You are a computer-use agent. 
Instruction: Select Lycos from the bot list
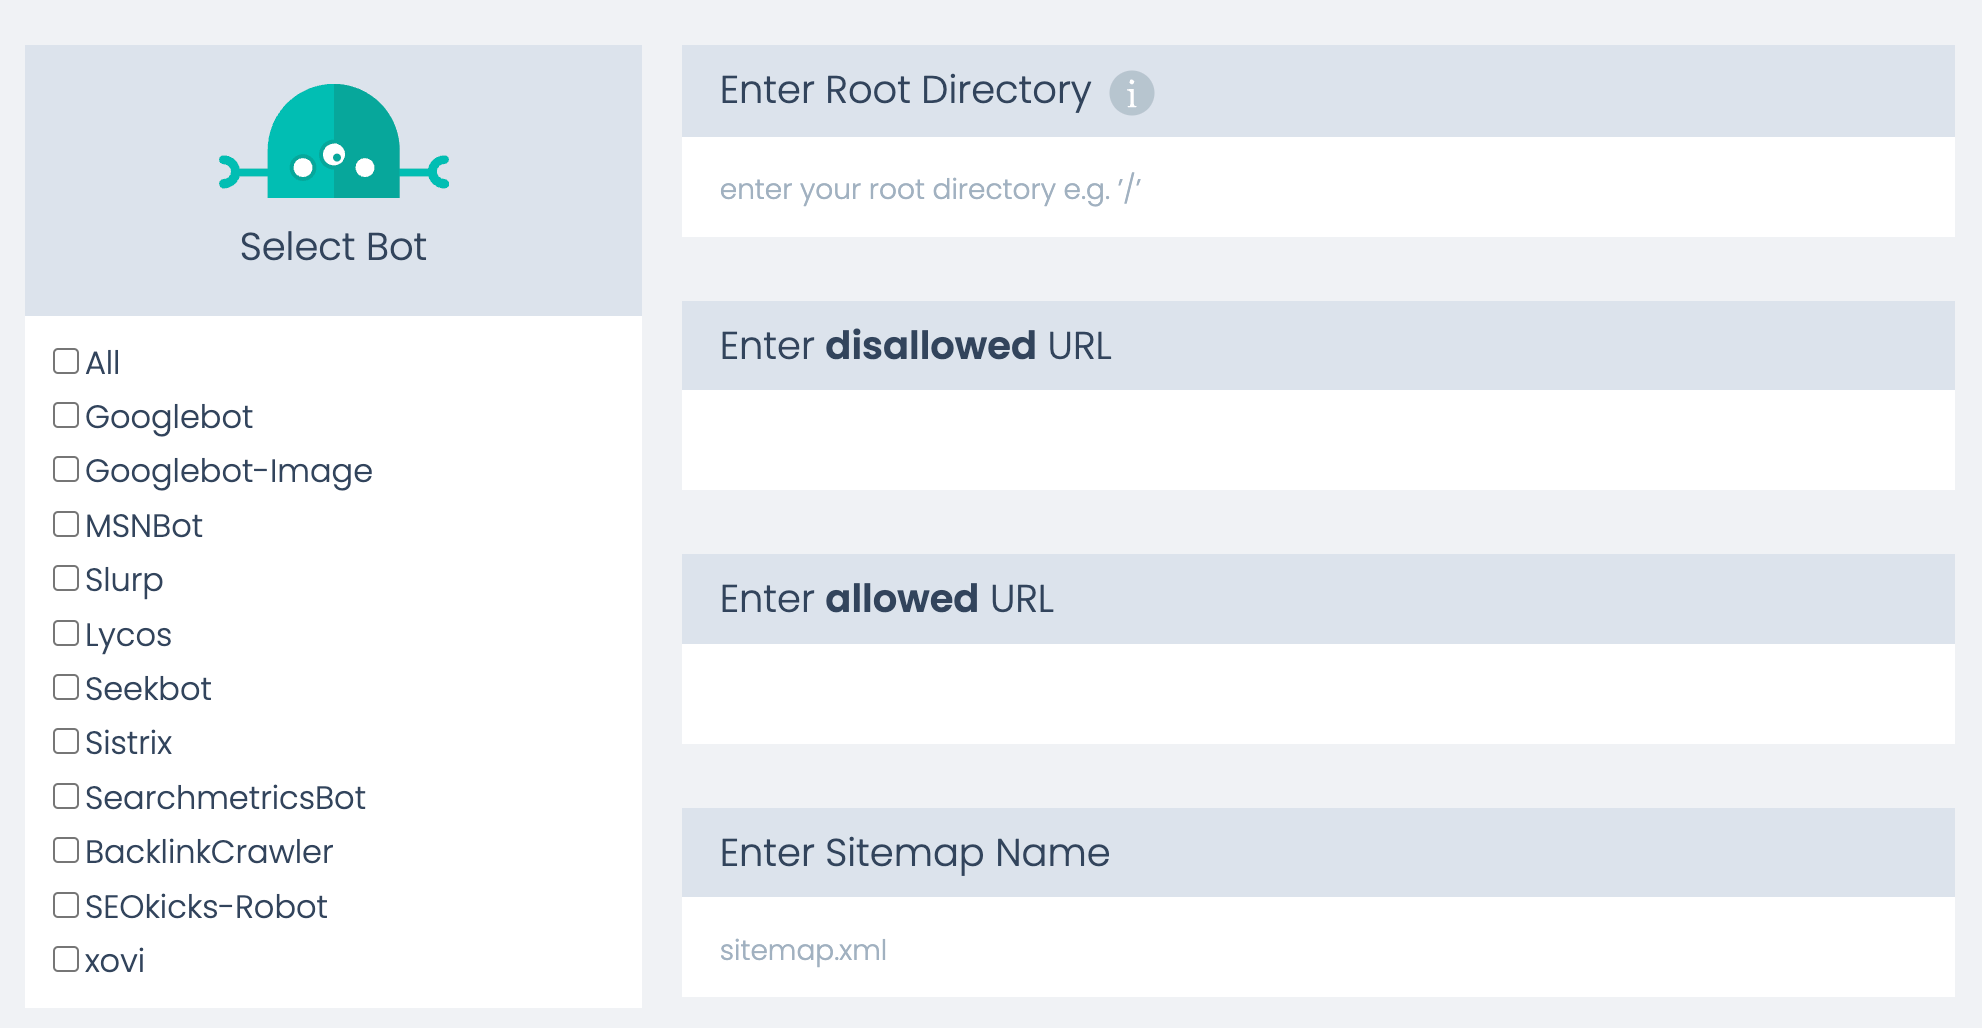coord(66,632)
